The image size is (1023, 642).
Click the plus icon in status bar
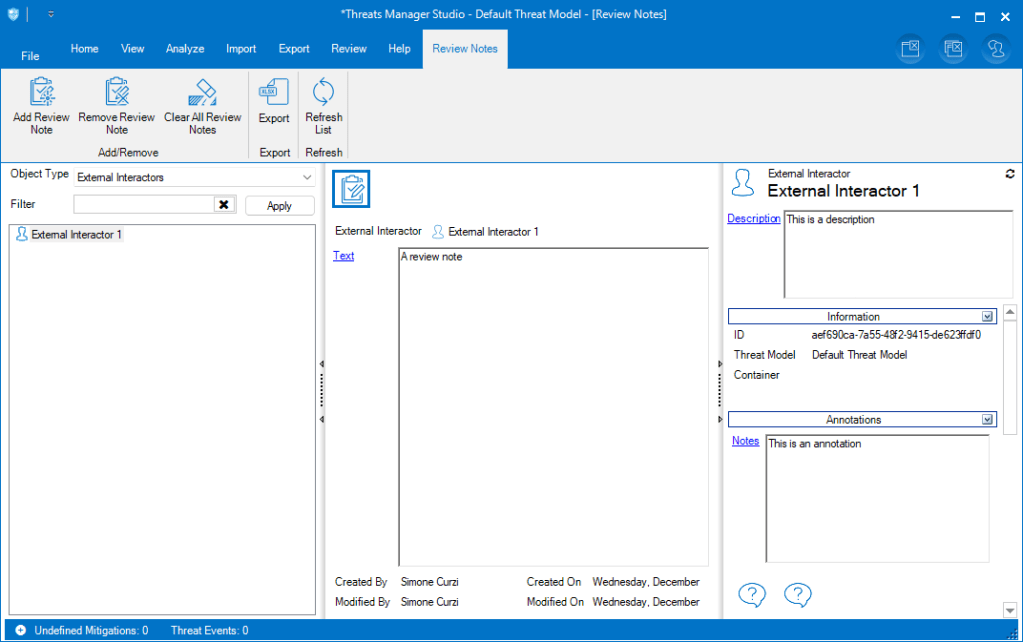point(20,631)
